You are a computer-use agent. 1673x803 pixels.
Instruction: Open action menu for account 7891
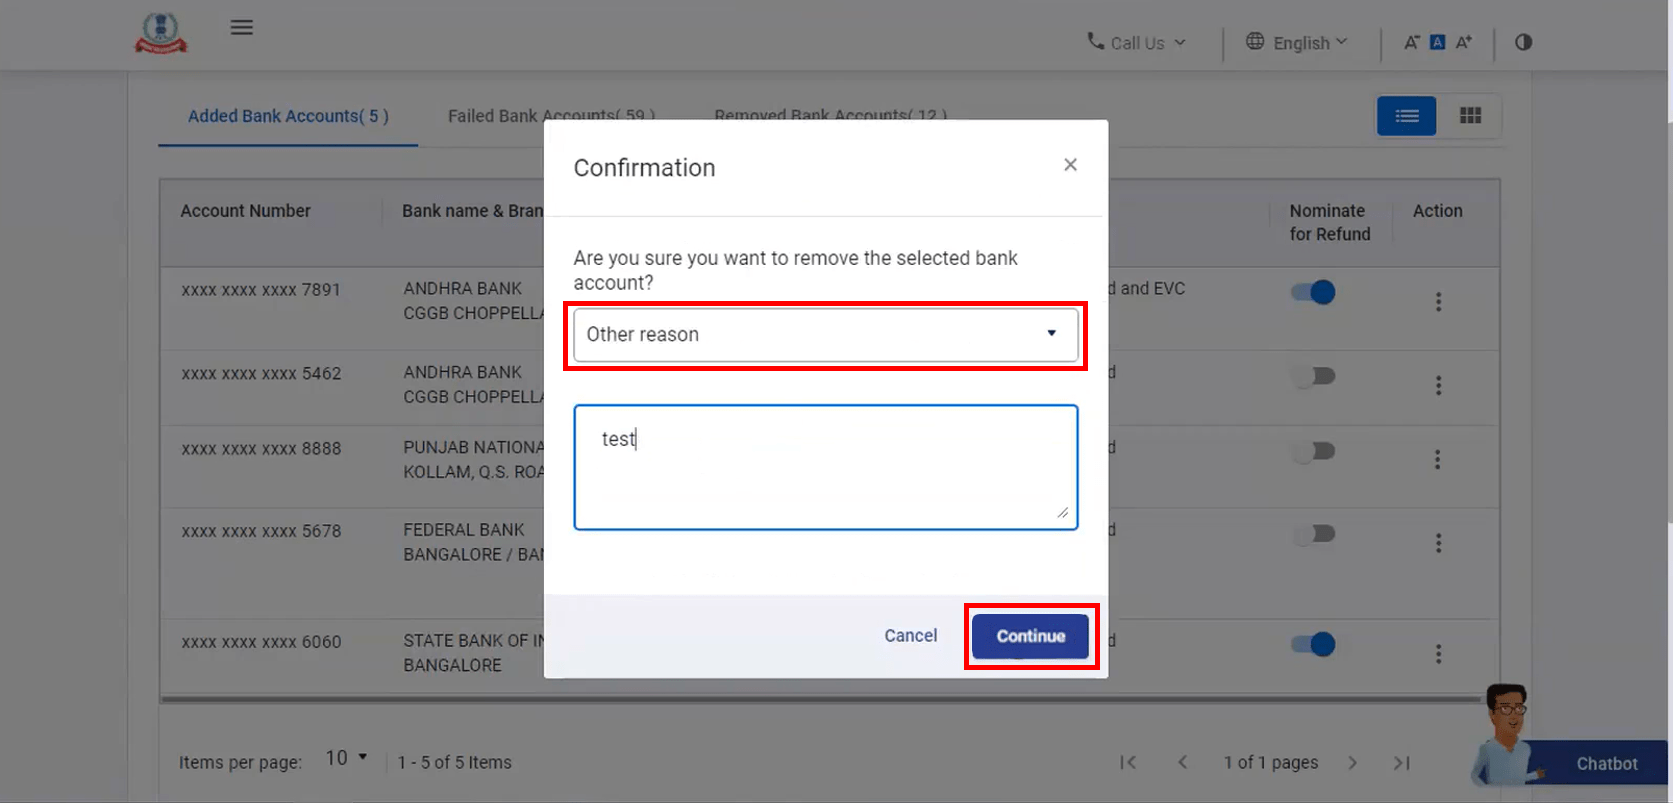(x=1438, y=301)
